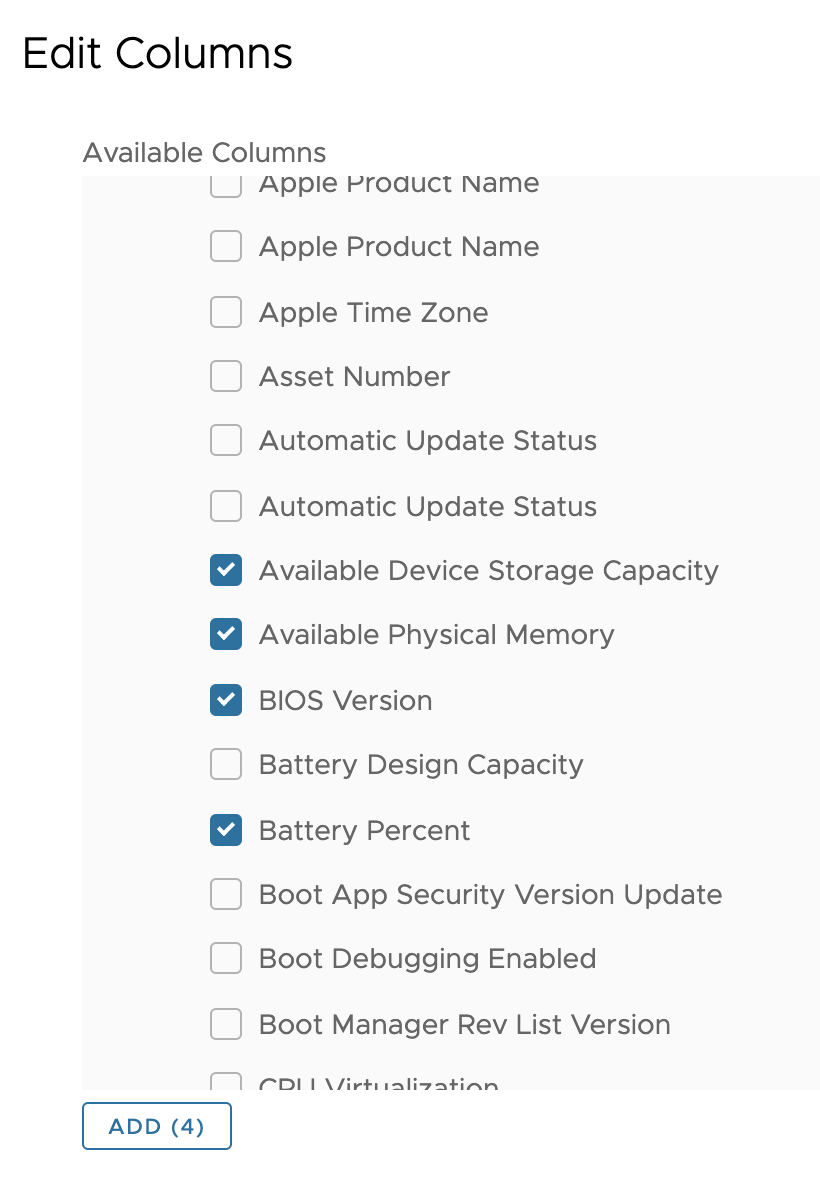Uncheck the BIOS Version checkbox

(x=226, y=700)
